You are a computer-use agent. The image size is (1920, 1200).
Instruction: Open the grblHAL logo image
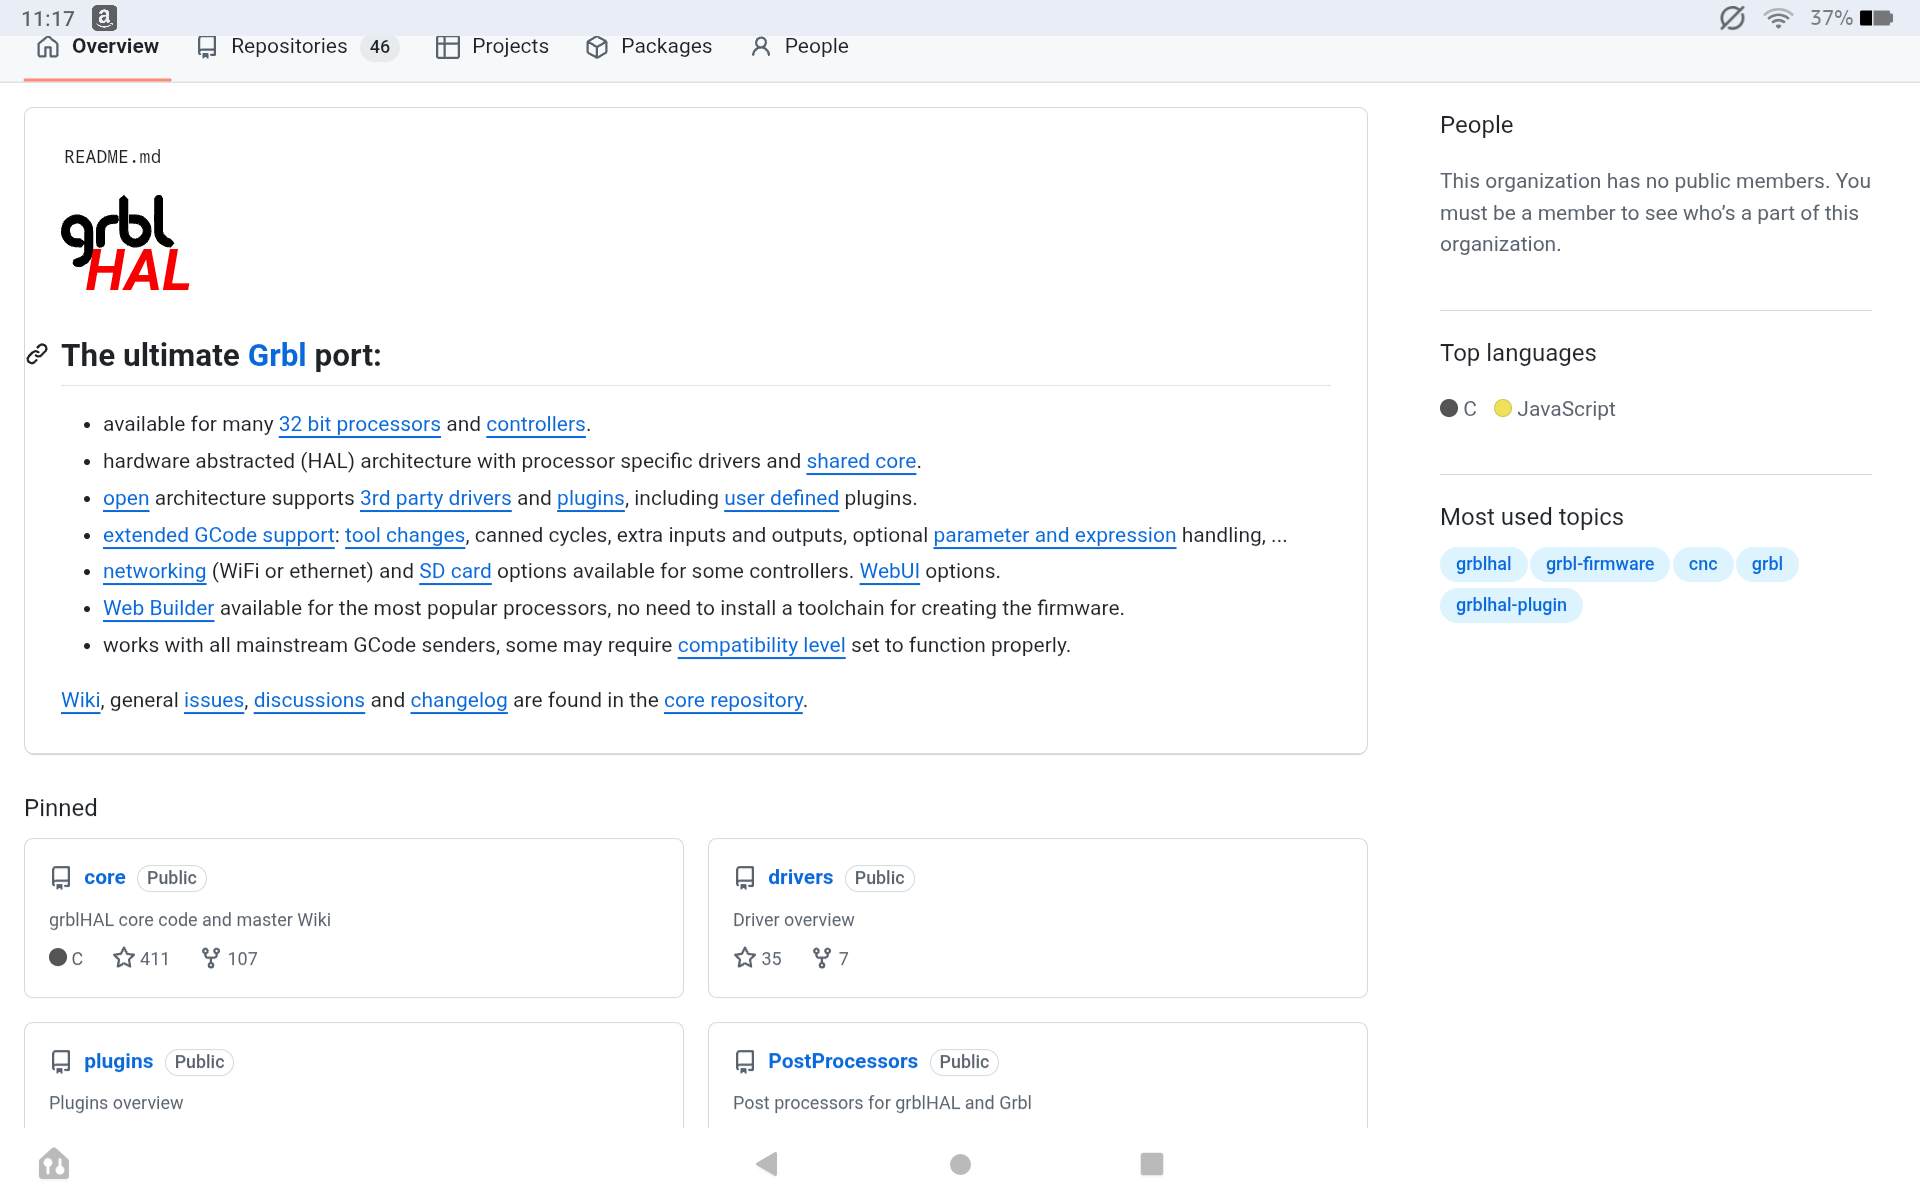pyautogui.click(x=126, y=242)
